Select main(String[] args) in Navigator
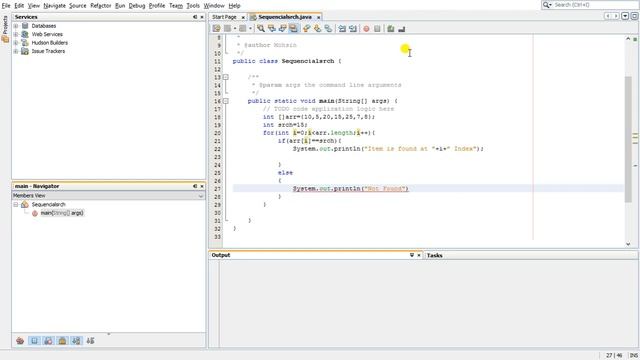 pos(62,213)
